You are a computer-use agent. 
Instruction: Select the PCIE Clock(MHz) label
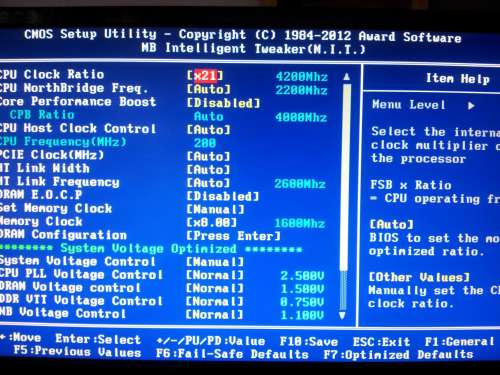[52, 155]
